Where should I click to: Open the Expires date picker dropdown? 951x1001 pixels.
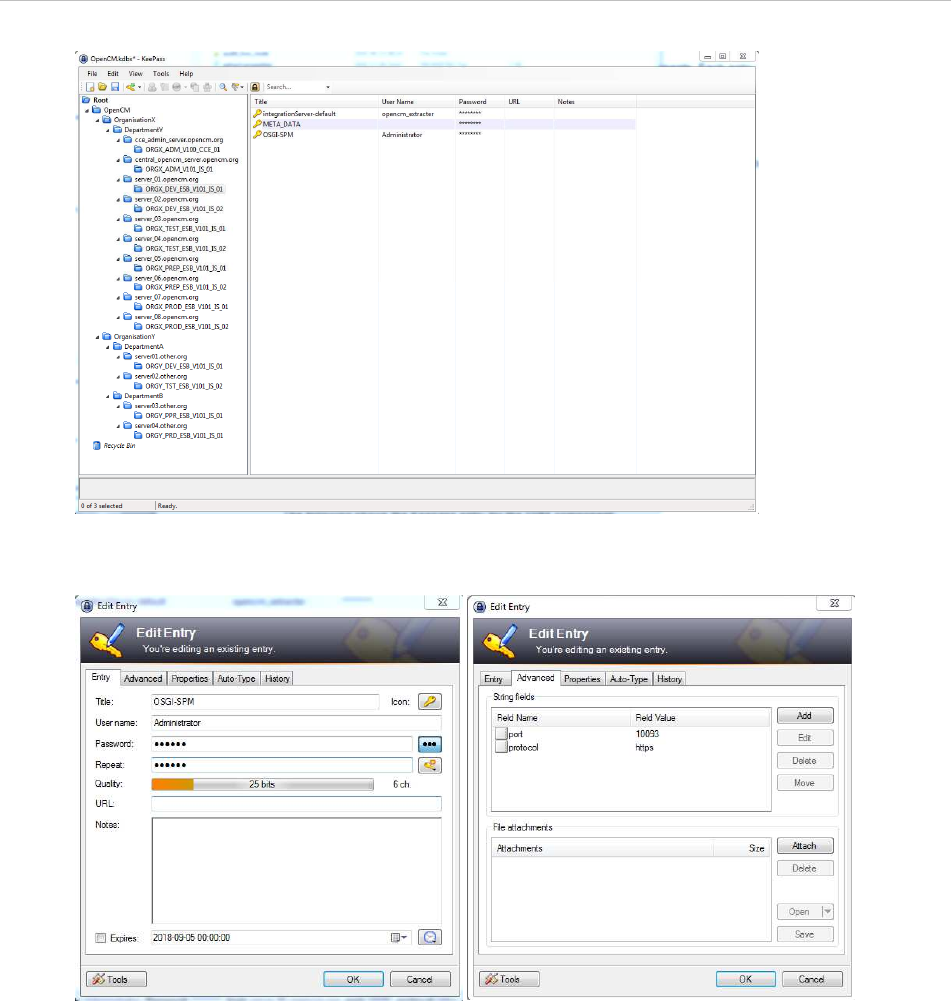tap(399, 937)
